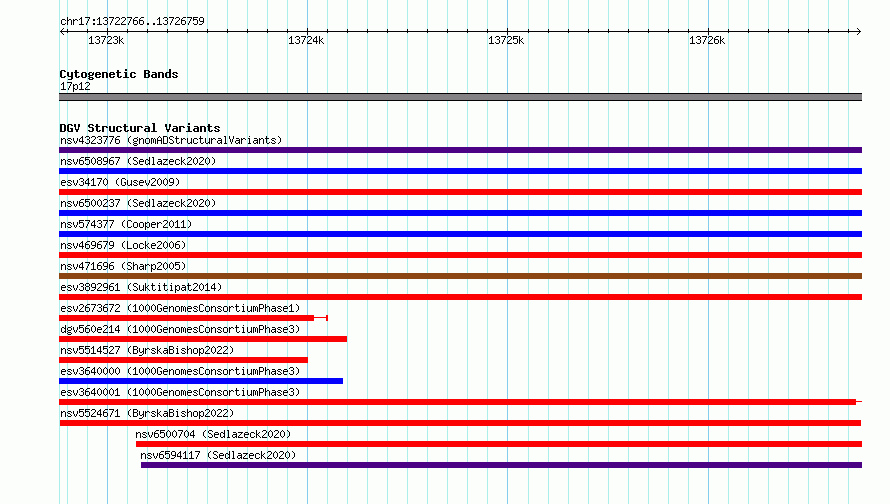The height and width of the screenshot is (504, 890).
Task: Open esv3640001 (1000GenomesConsortiumPhase3) label
Action: (180, 392)
